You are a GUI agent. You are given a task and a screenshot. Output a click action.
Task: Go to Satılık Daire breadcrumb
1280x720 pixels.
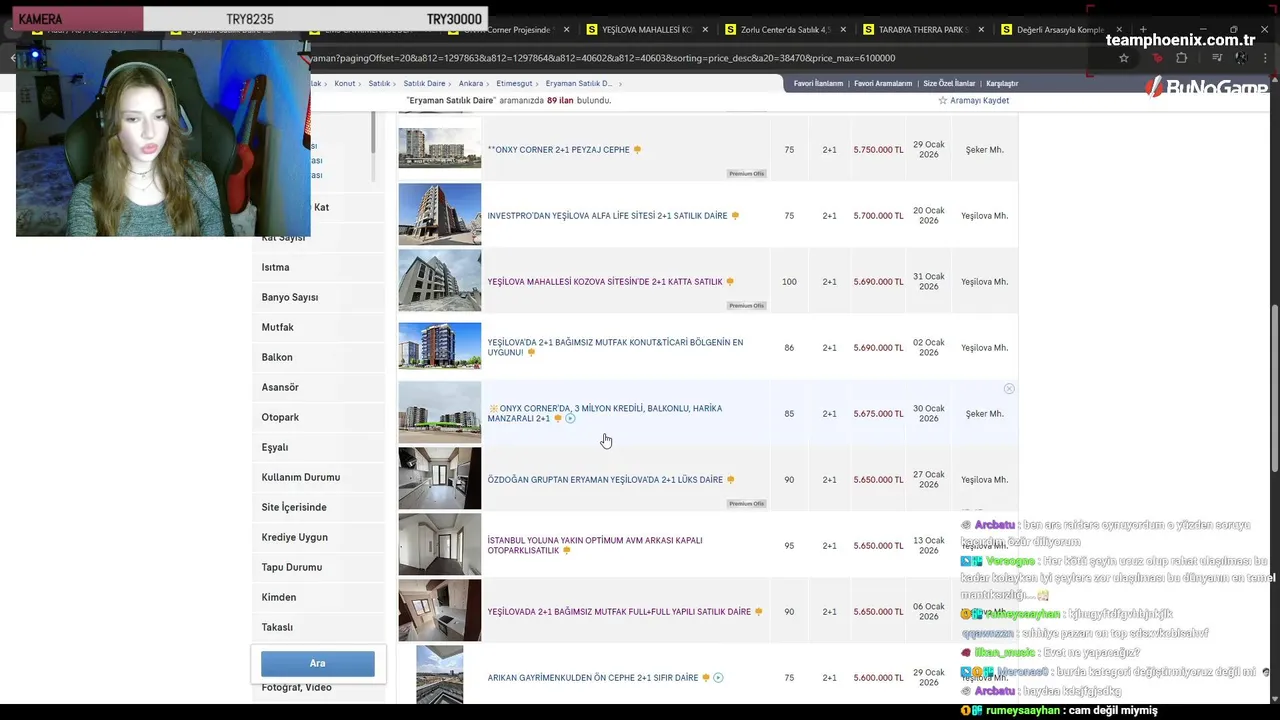pyautogui.click(x=424, y=84)
